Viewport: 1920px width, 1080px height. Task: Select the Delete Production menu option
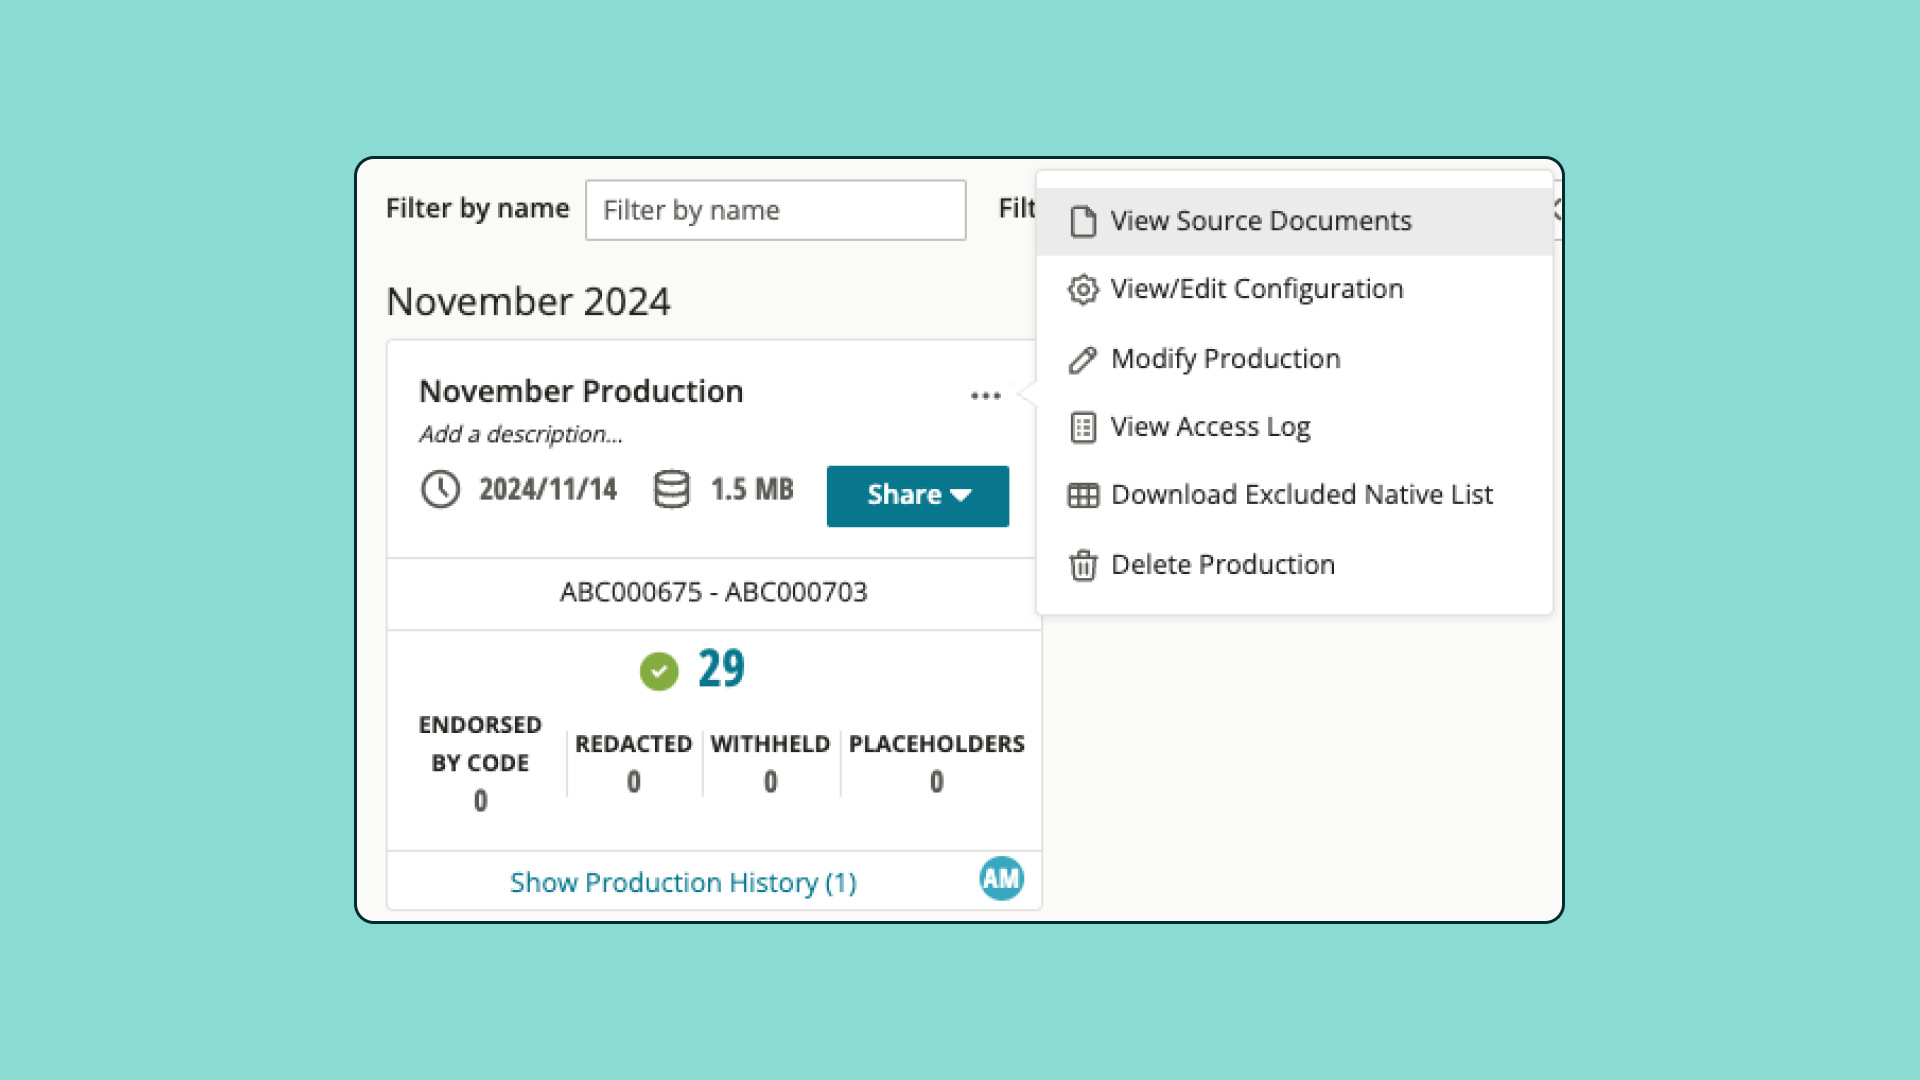(1222, 565)
